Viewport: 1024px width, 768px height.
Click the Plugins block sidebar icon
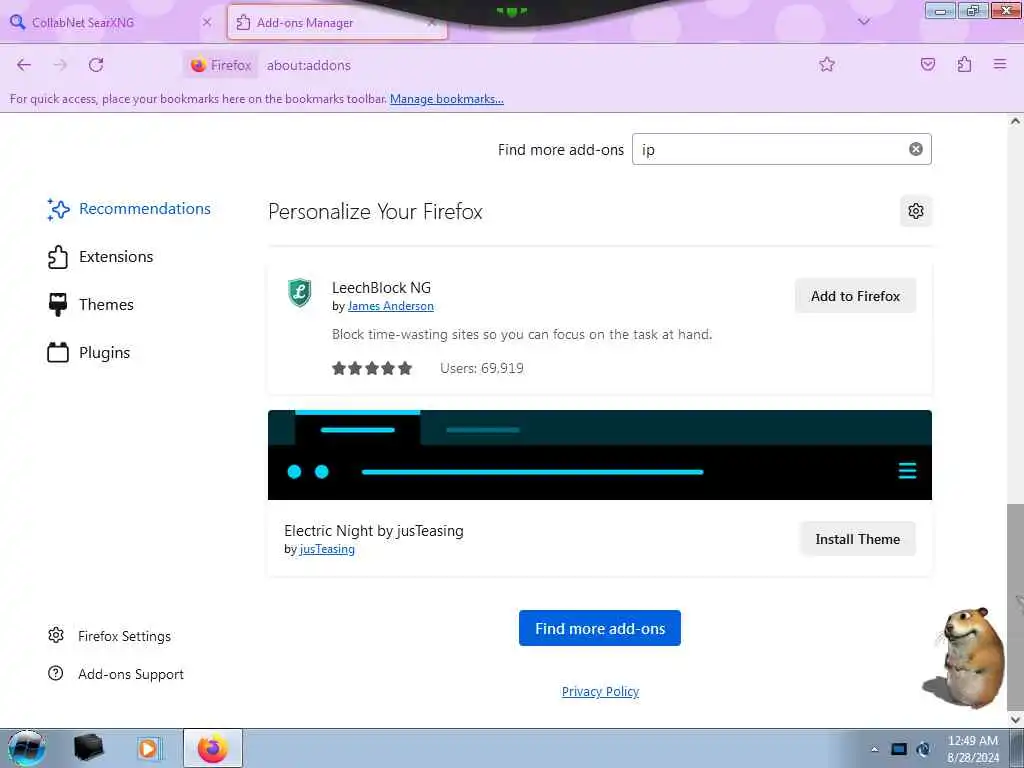tap(57, 353)
